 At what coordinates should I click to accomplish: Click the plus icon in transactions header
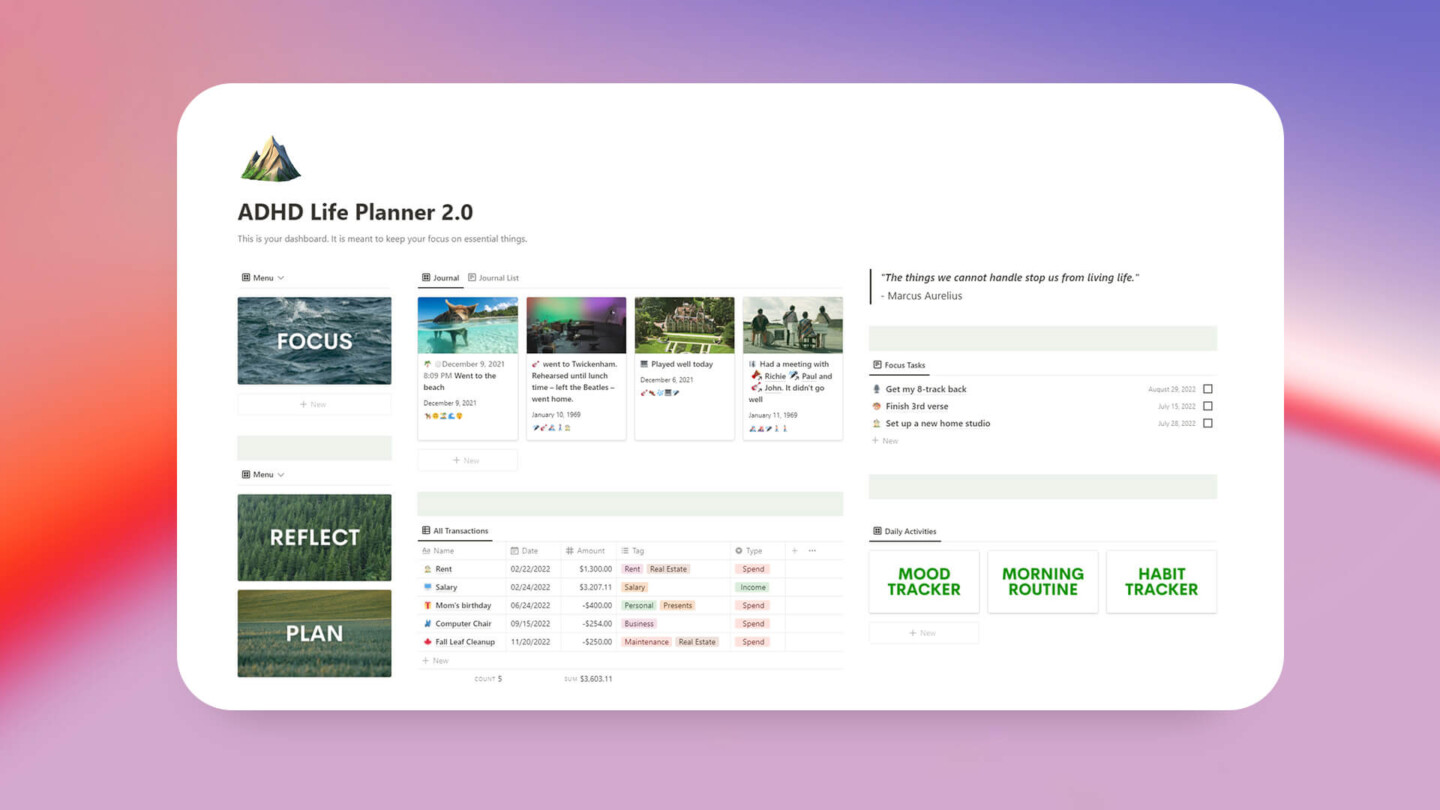point(795,551)
